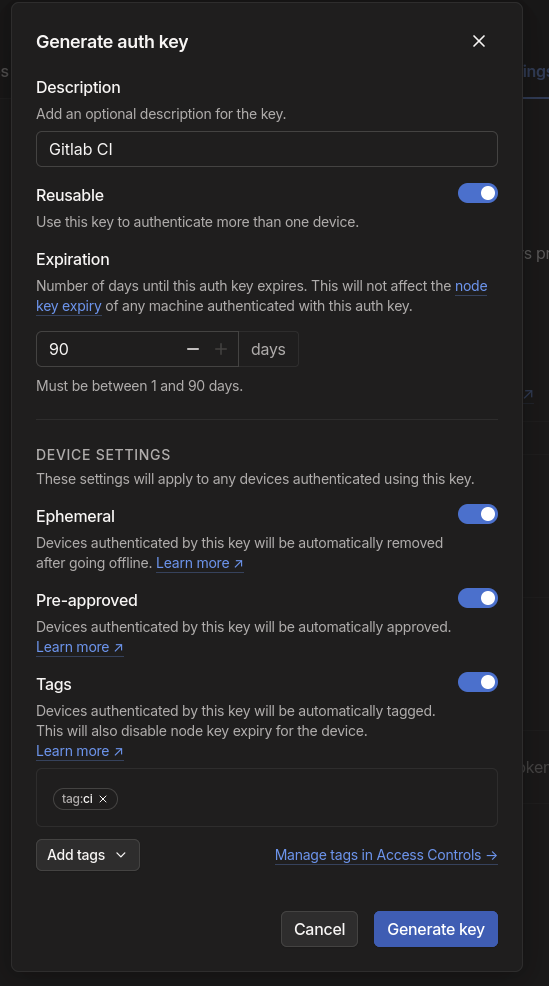This screenshot has width=549, height=986.
Task: Turn off the Pre-approved switch
Action: [x=477, y=598]
